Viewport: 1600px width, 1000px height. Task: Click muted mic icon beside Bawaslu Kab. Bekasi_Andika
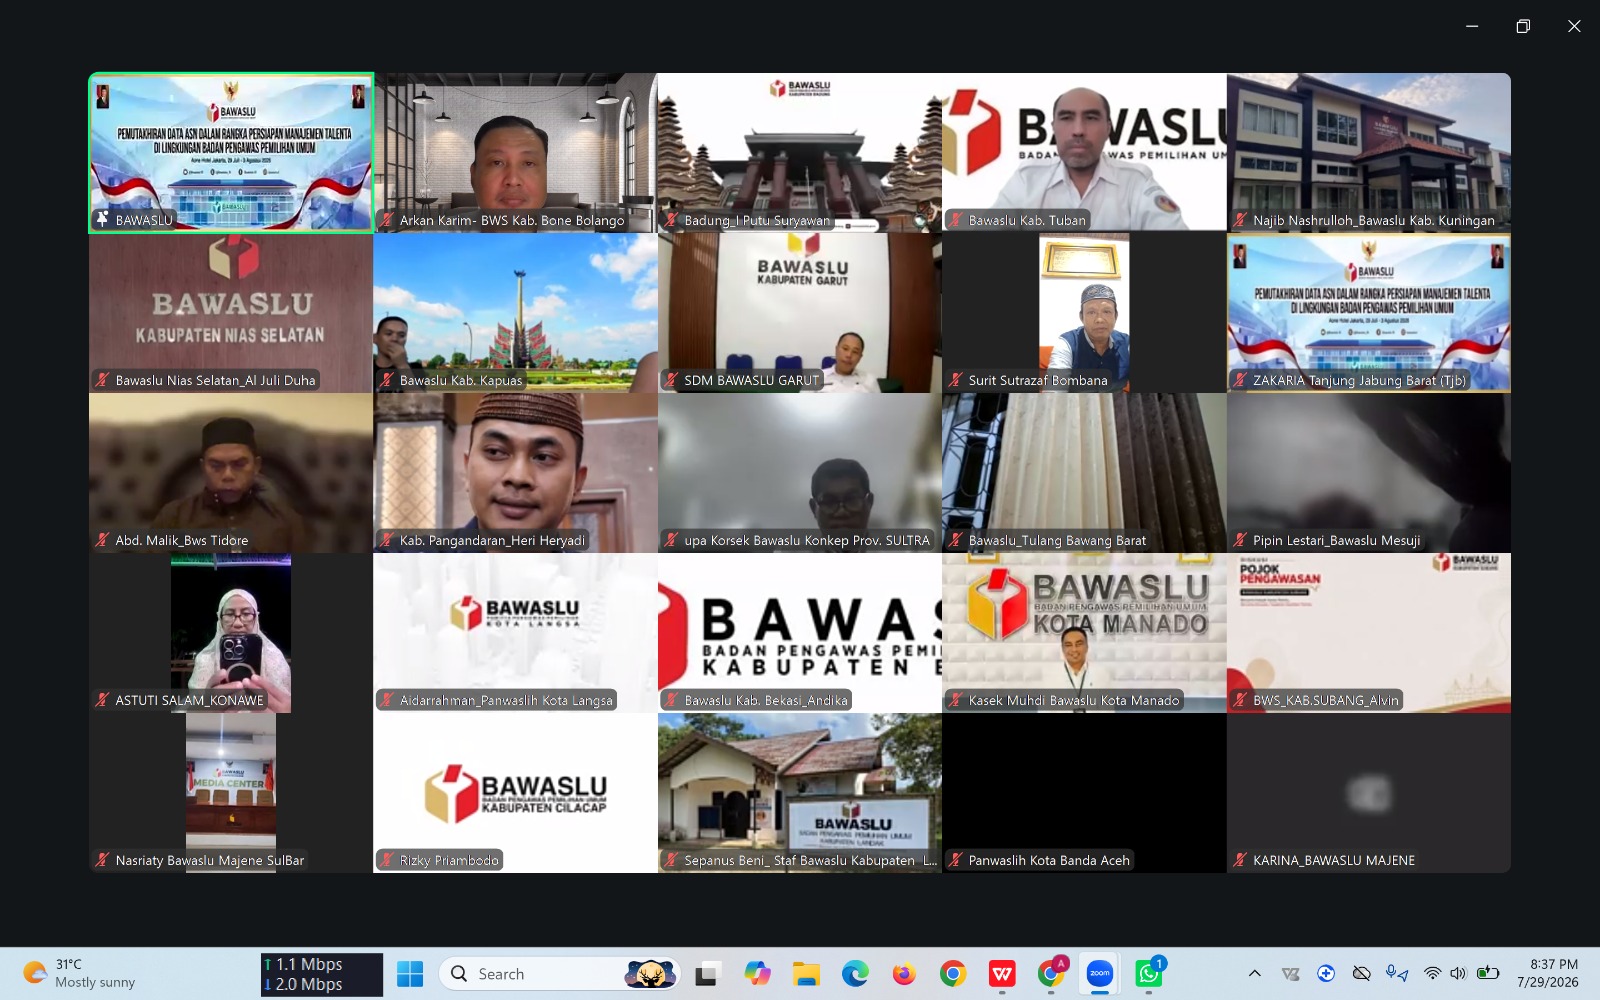pos(671,700)
